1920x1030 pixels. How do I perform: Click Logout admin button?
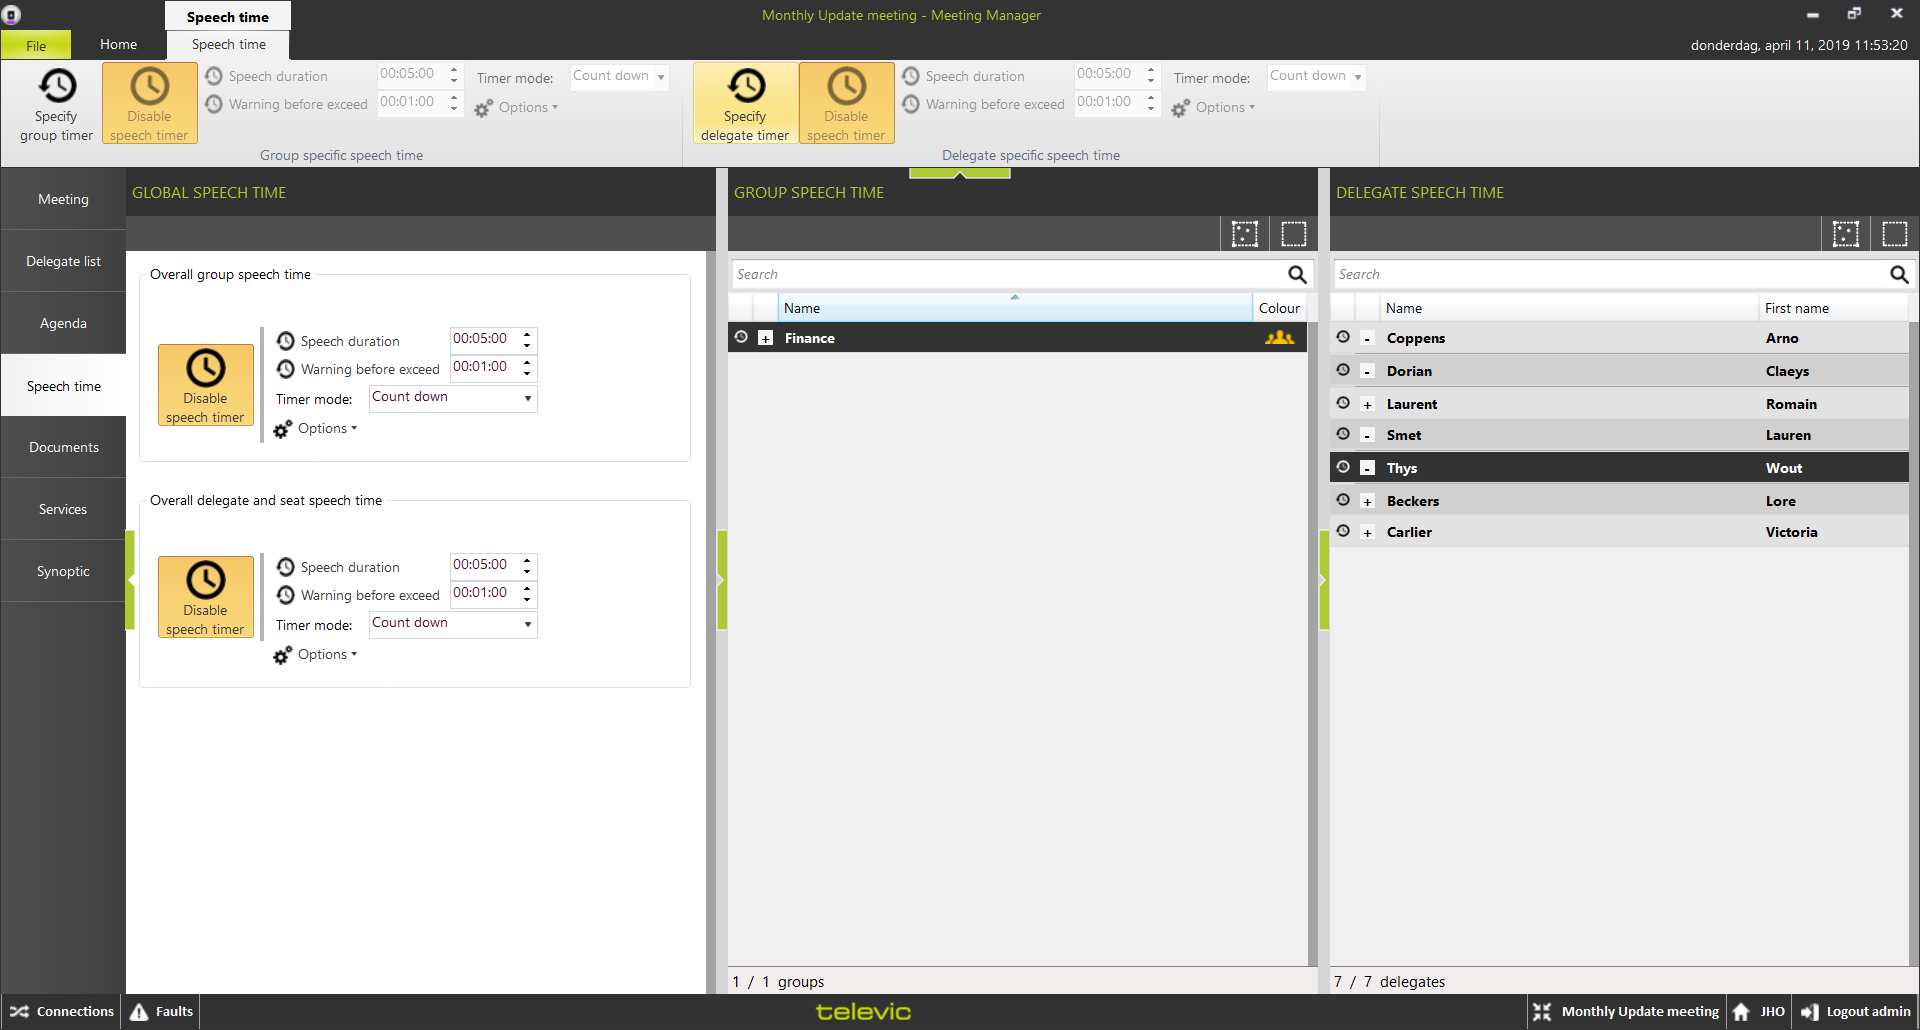point(1856,1012)
